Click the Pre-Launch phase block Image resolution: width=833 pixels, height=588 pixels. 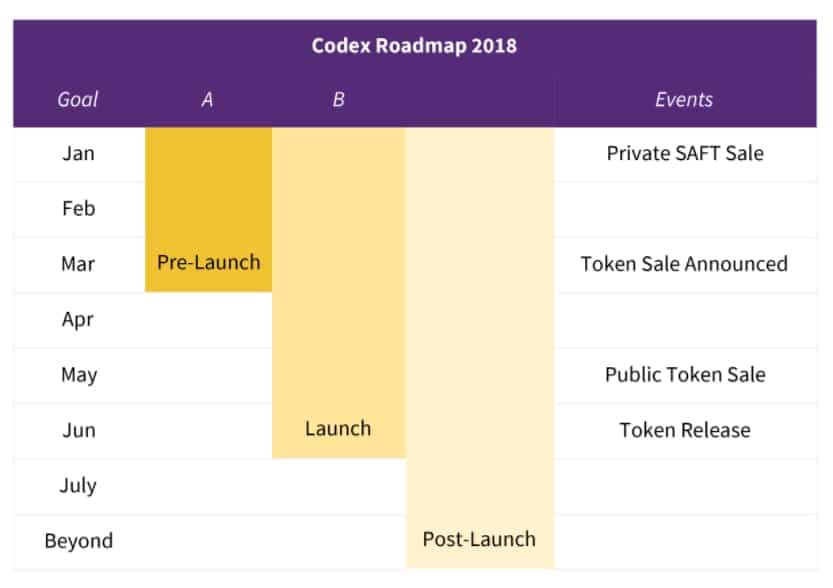click(x=208, y=262)
